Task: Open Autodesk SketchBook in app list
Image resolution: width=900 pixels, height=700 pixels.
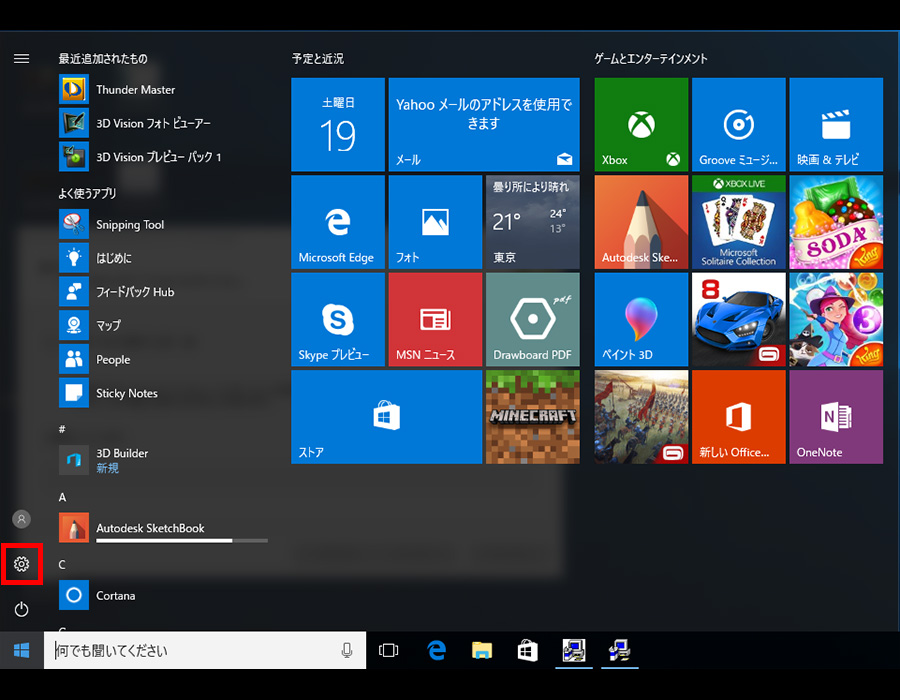Action: (164, 528)
